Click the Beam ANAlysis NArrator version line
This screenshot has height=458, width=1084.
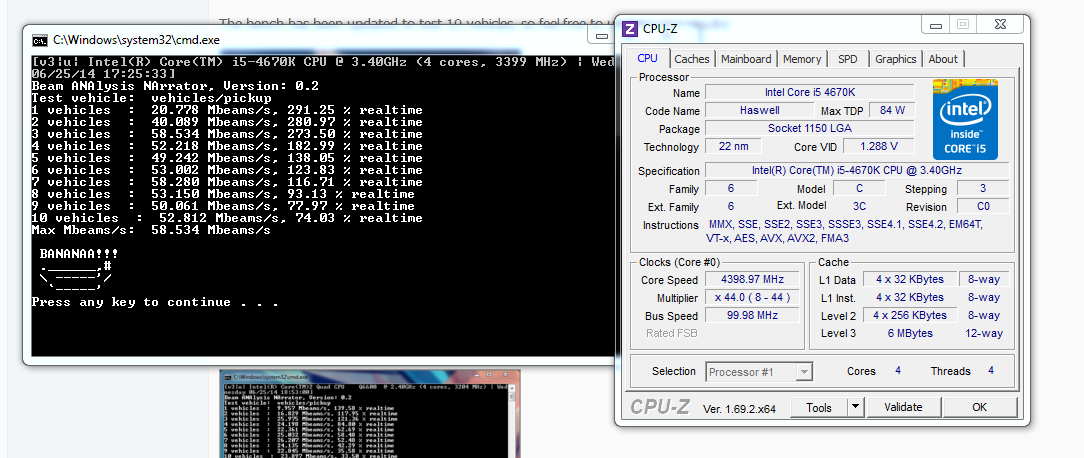coord(175,86)
